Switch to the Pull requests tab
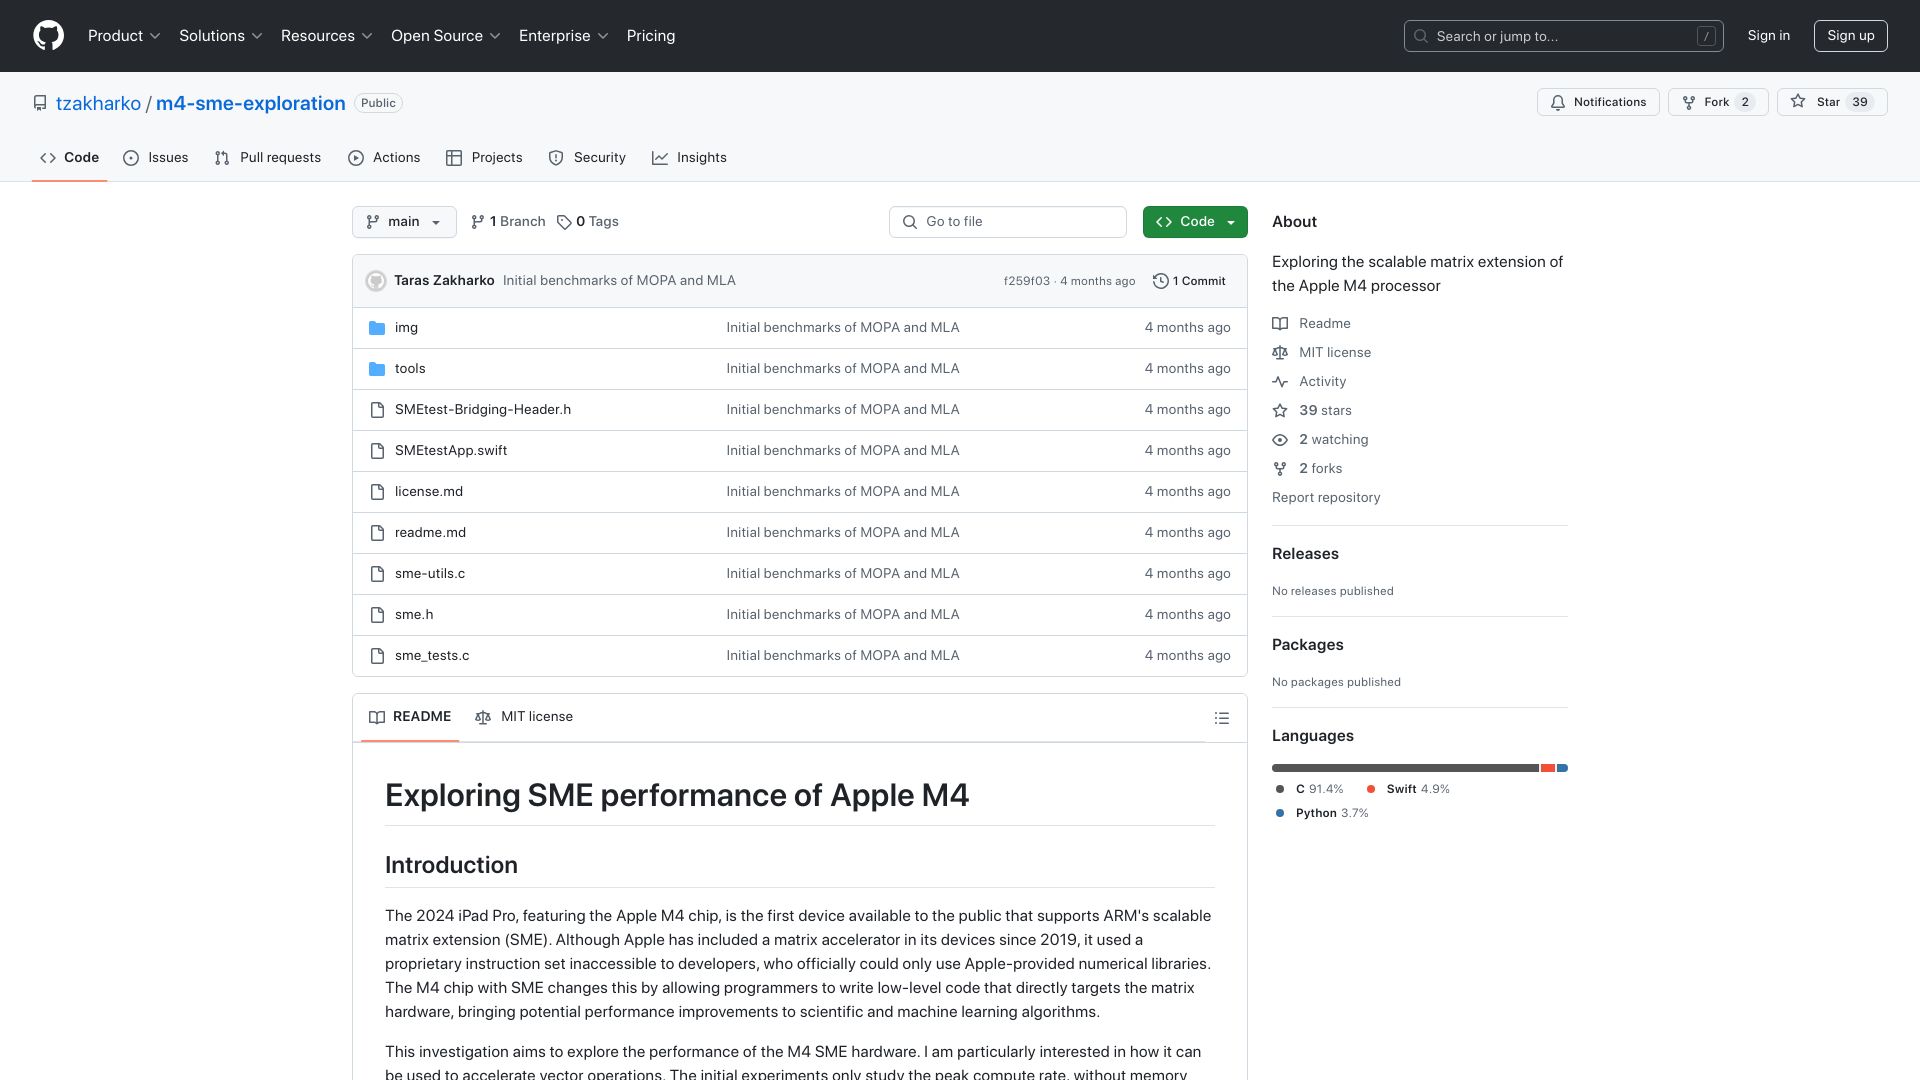 (x=268, y=158)
